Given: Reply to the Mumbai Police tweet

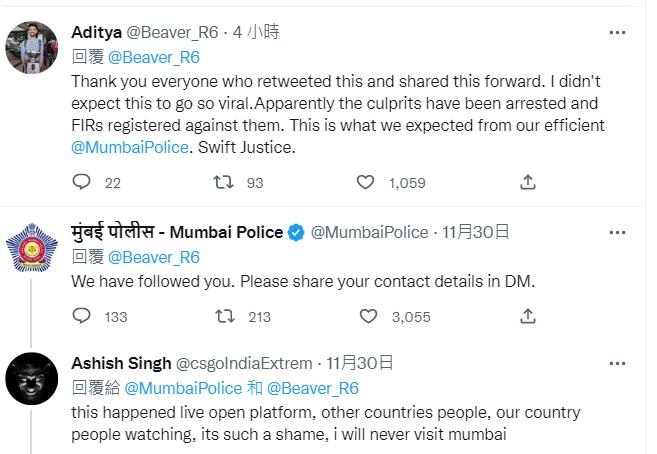Looking at the screenshot, I should (83, 316).
